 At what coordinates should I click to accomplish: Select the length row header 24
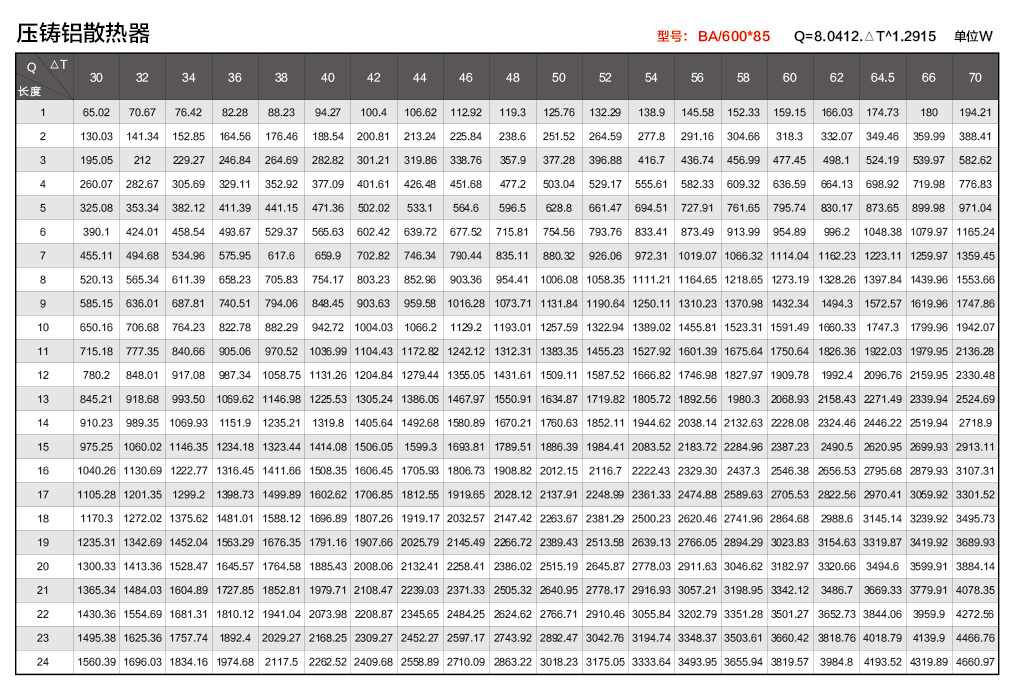[43, 662]
